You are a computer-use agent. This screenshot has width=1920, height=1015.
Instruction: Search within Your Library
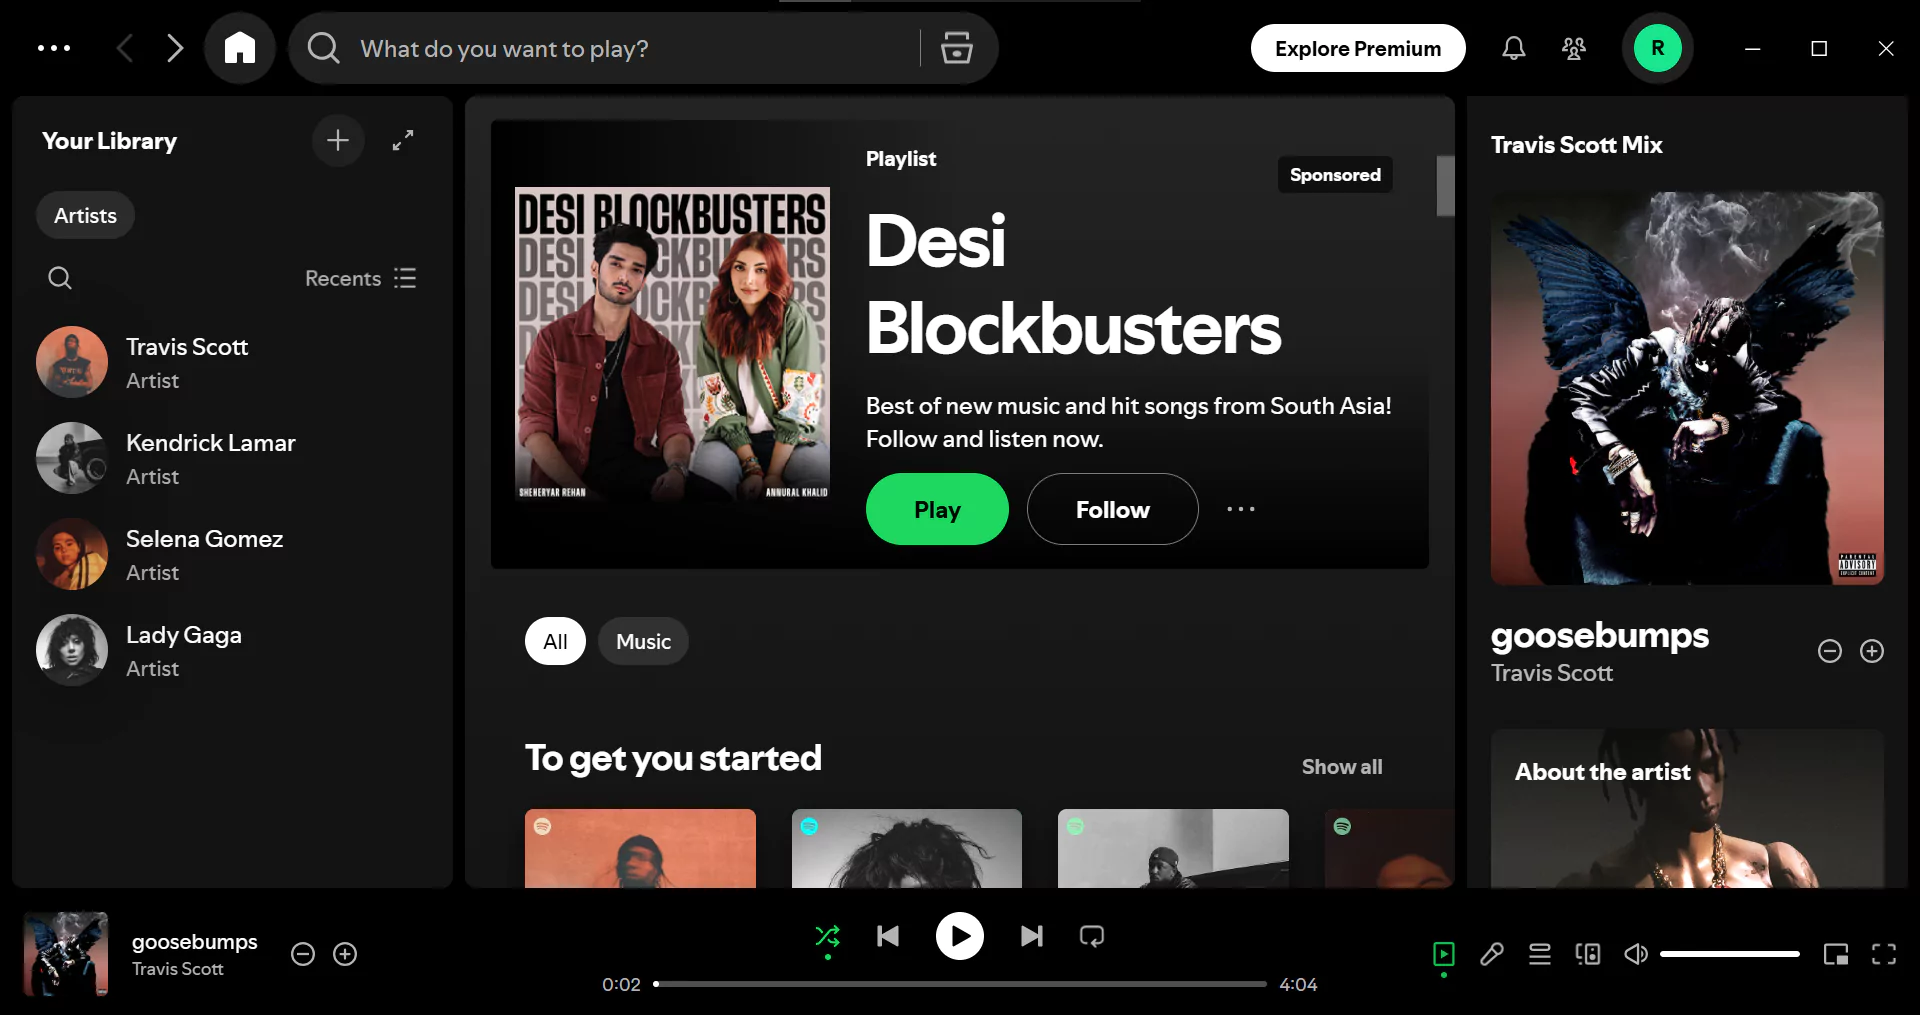click(x=60, y=278)
